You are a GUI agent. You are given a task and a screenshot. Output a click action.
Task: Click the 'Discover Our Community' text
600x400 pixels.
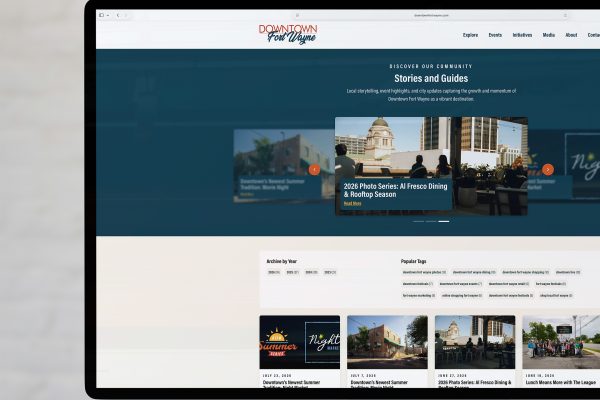click(431, 66)
